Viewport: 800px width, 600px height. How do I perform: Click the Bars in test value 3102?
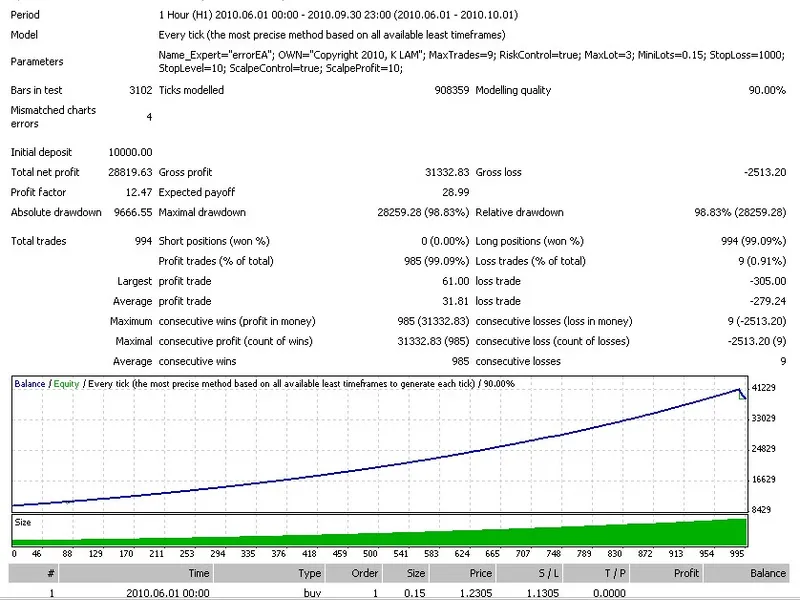tap(140, 90)
